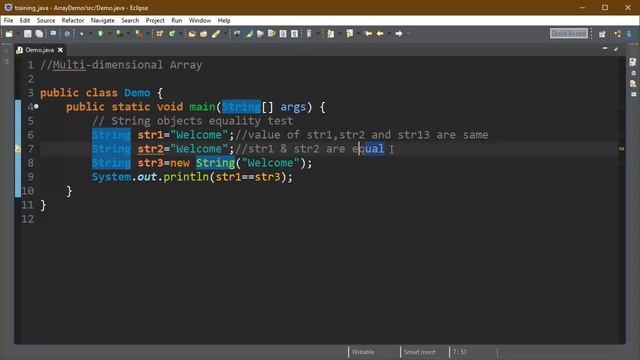Open the Run menu
Viewport: 640px width, 360px height.
(x=177, y=20)
